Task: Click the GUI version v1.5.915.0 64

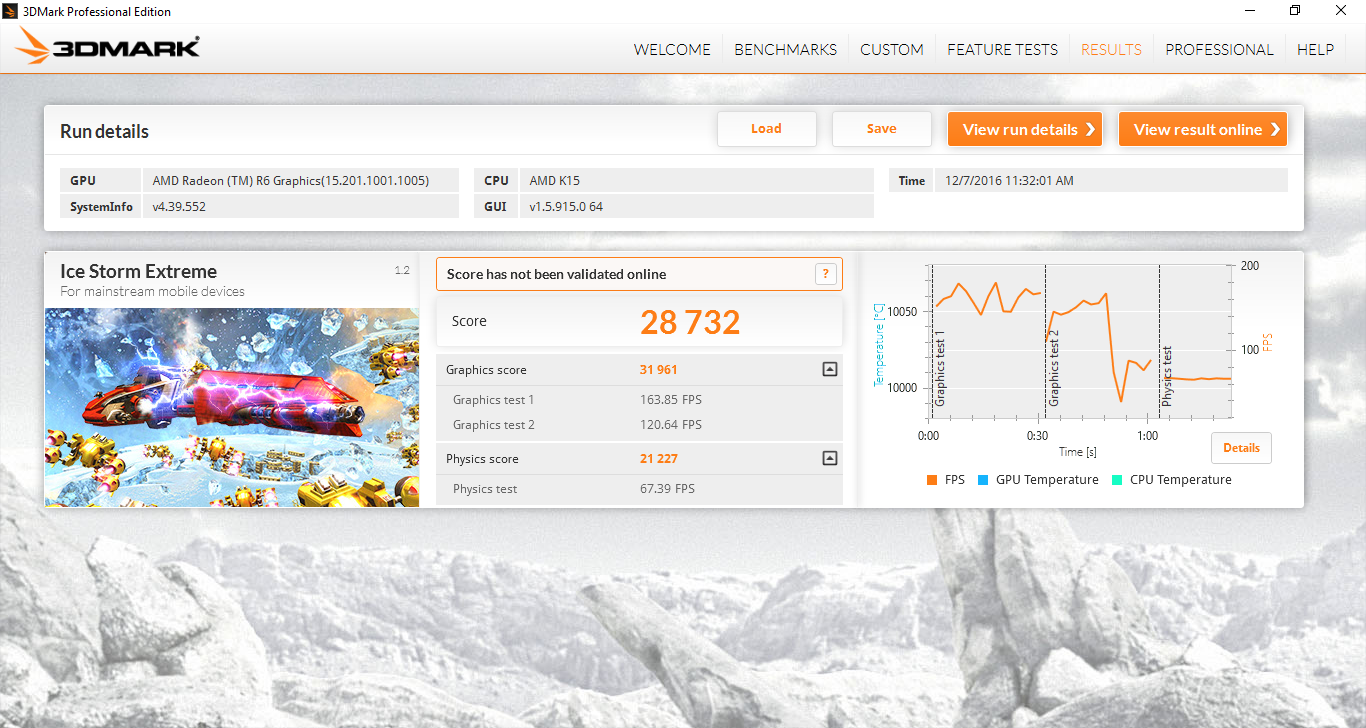Action: click(566, 207)
